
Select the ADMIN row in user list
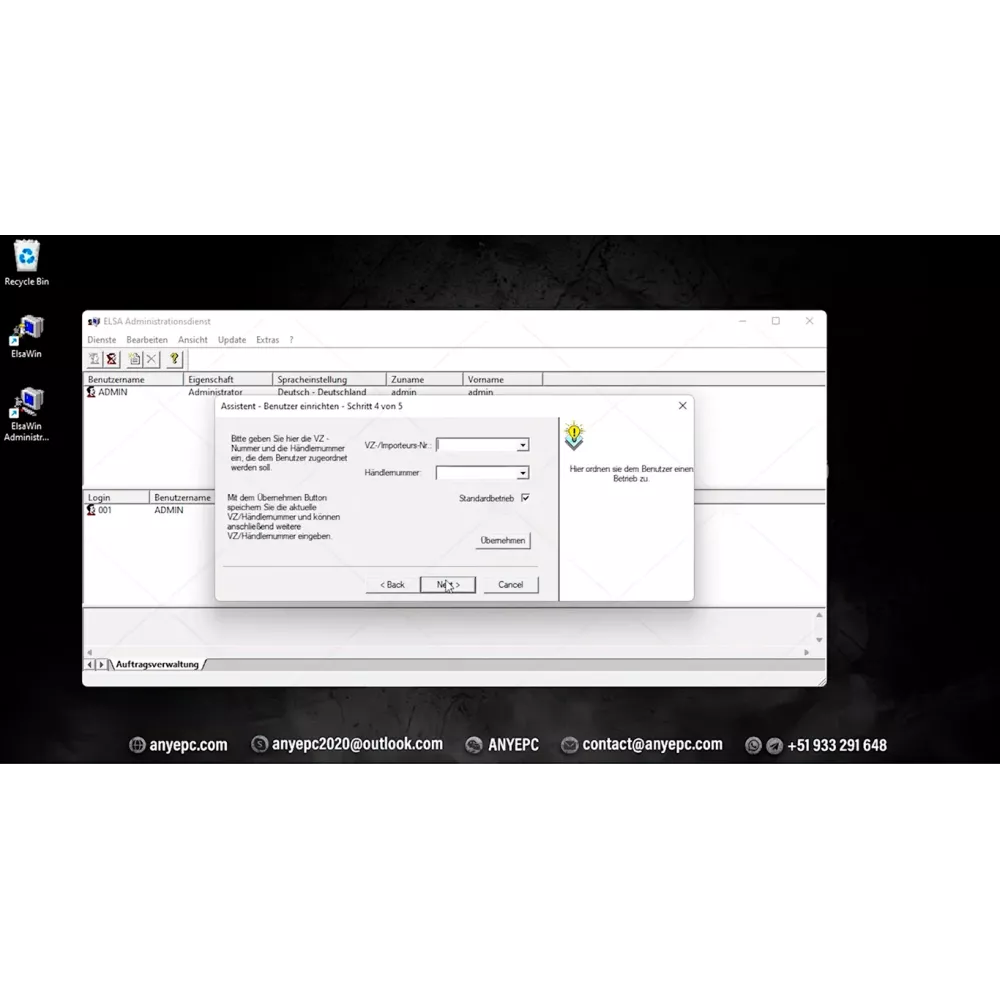[112, 393]
